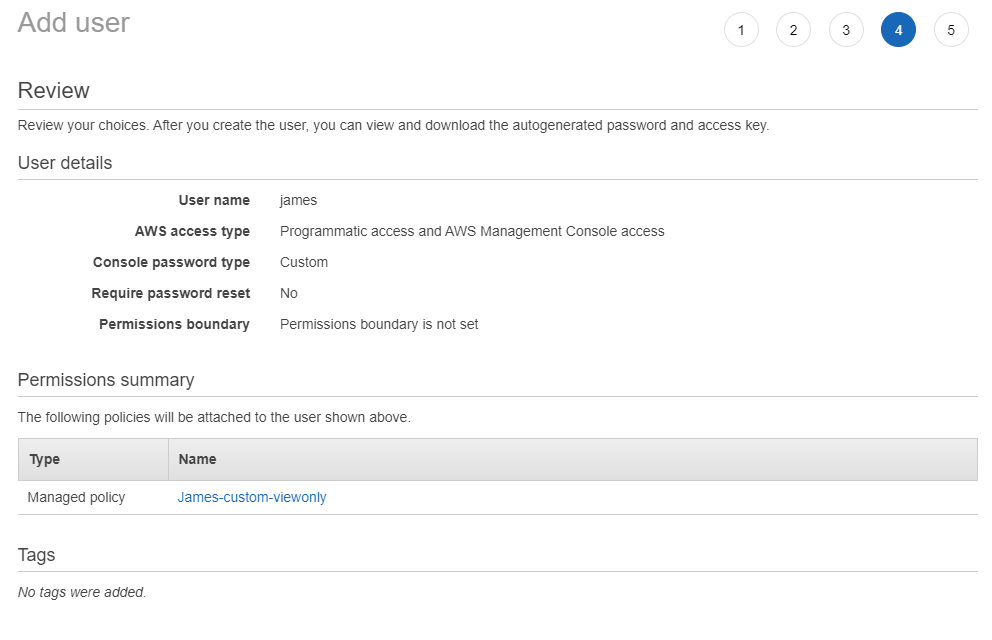Click the Add user page title
Screen dimensions: 992x640
pyautogui.click(x=74, y=23)
